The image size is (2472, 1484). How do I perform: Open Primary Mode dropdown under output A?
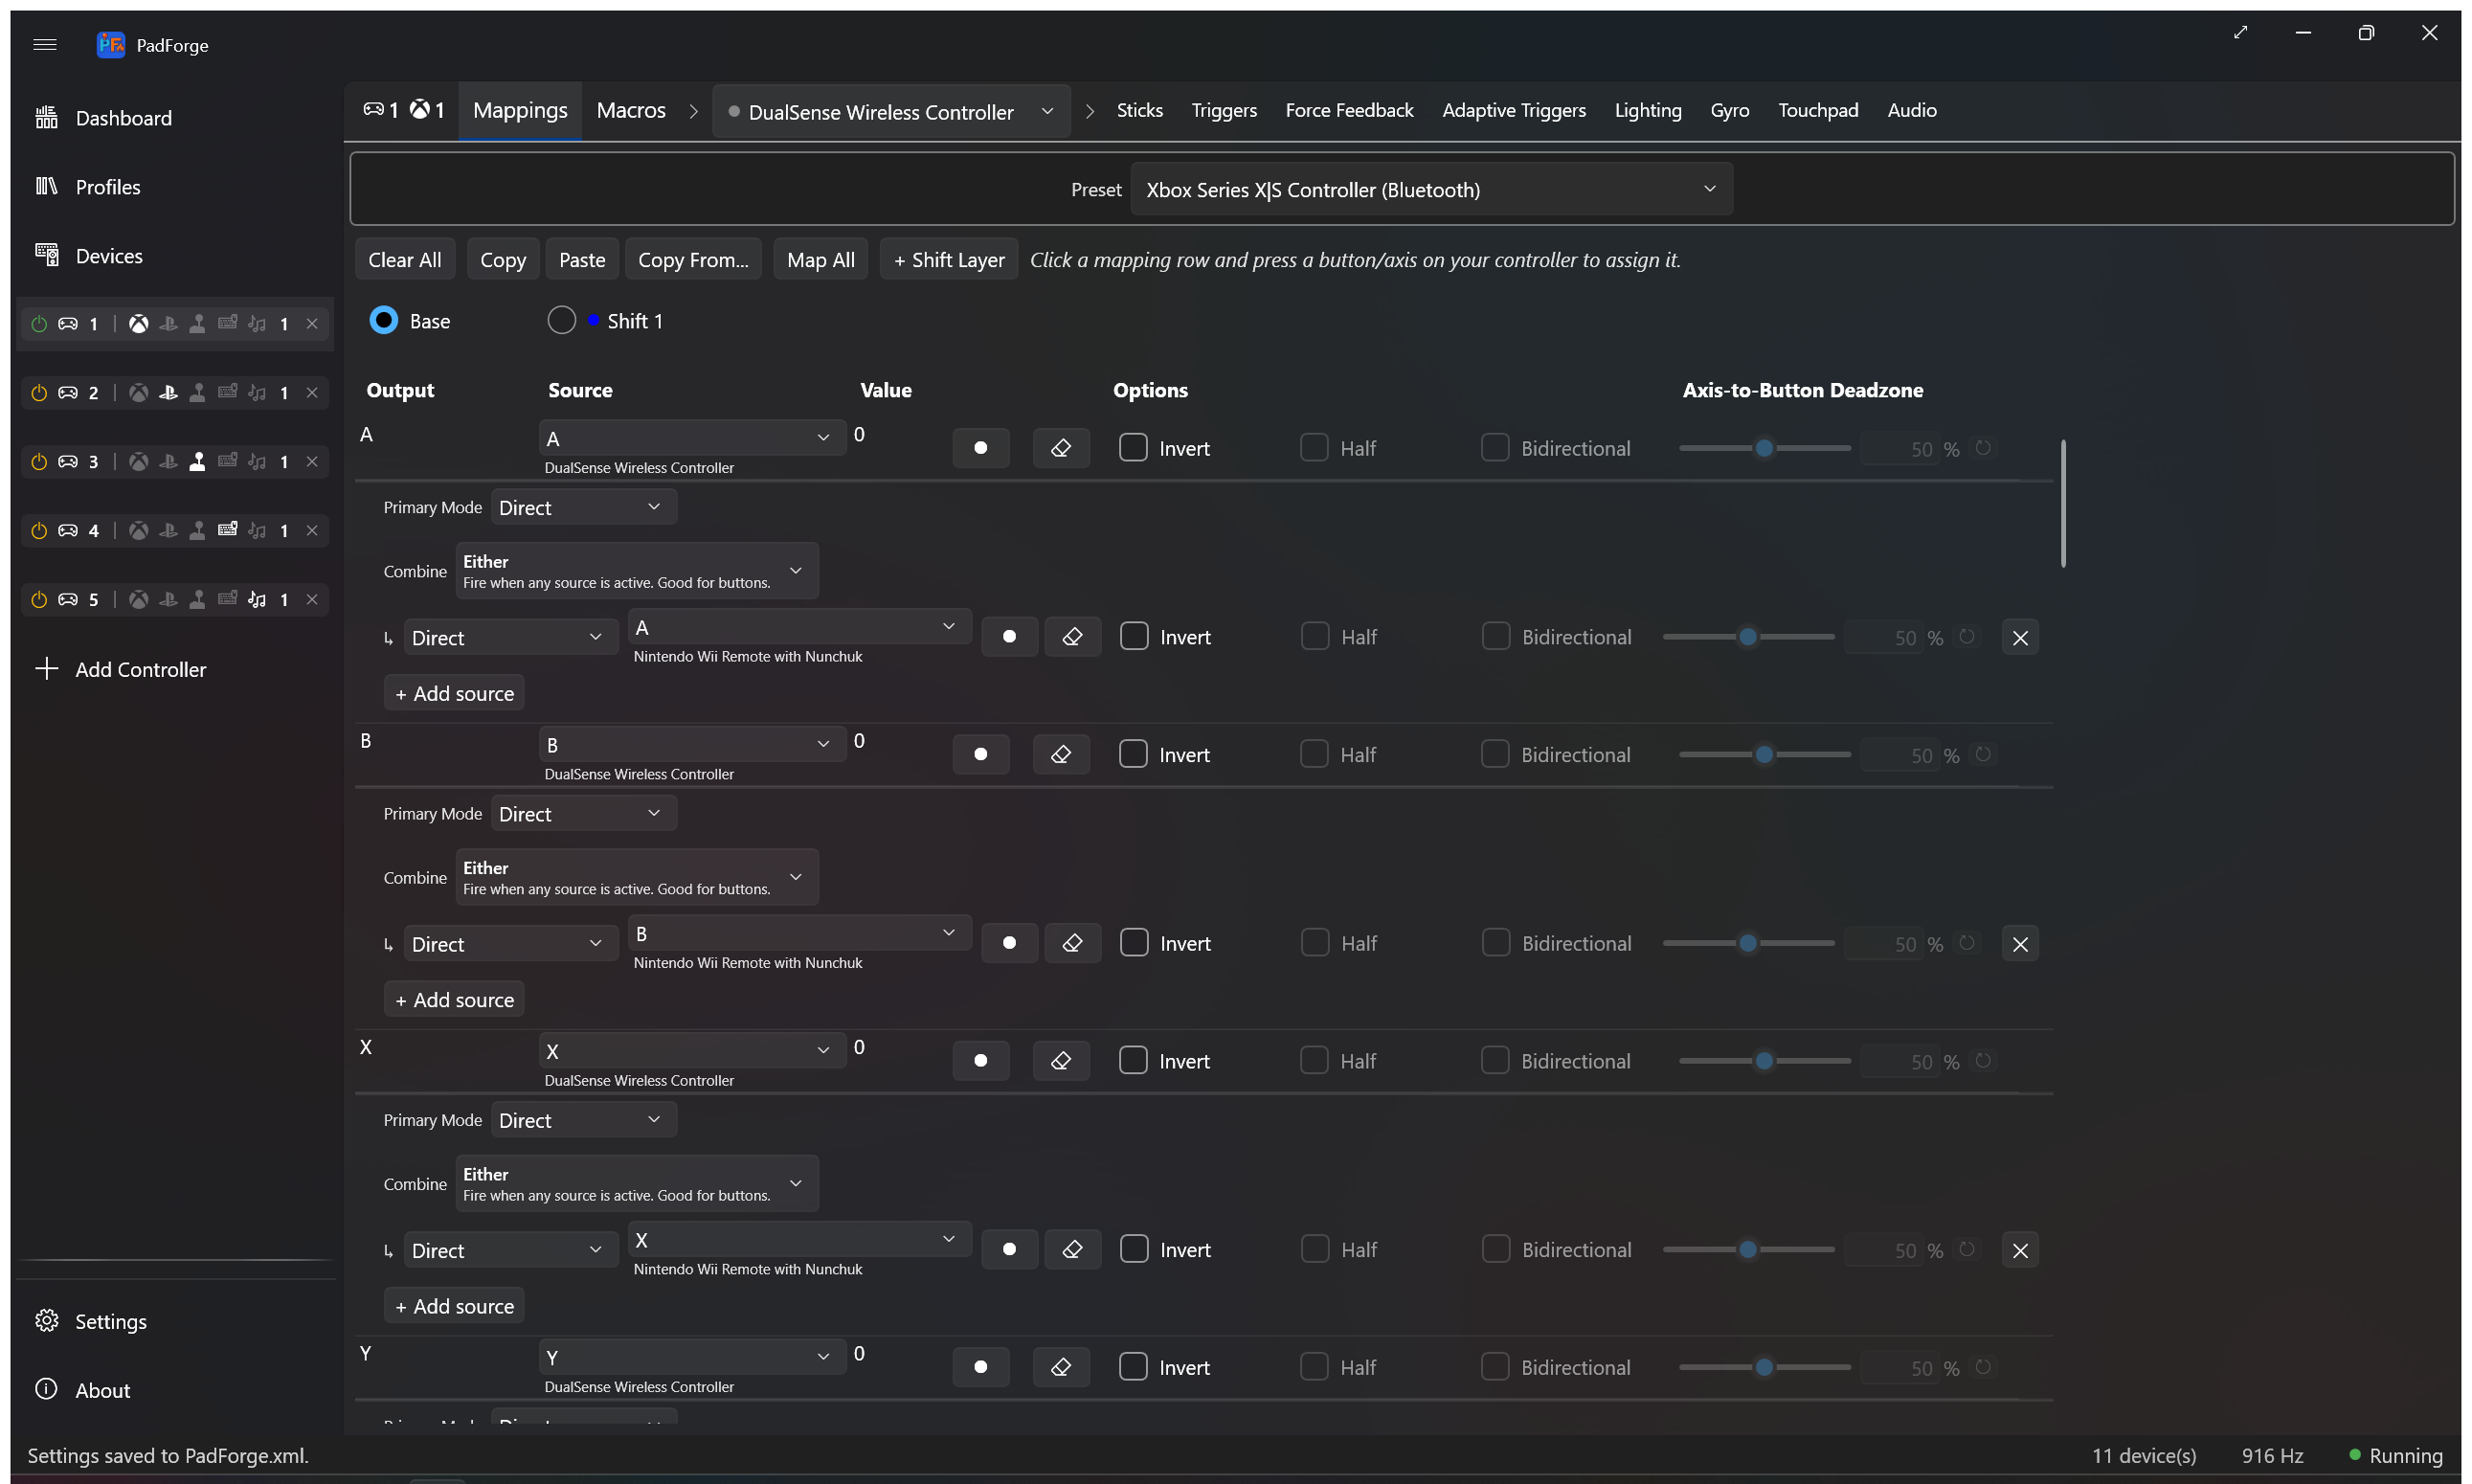[583, 507]
